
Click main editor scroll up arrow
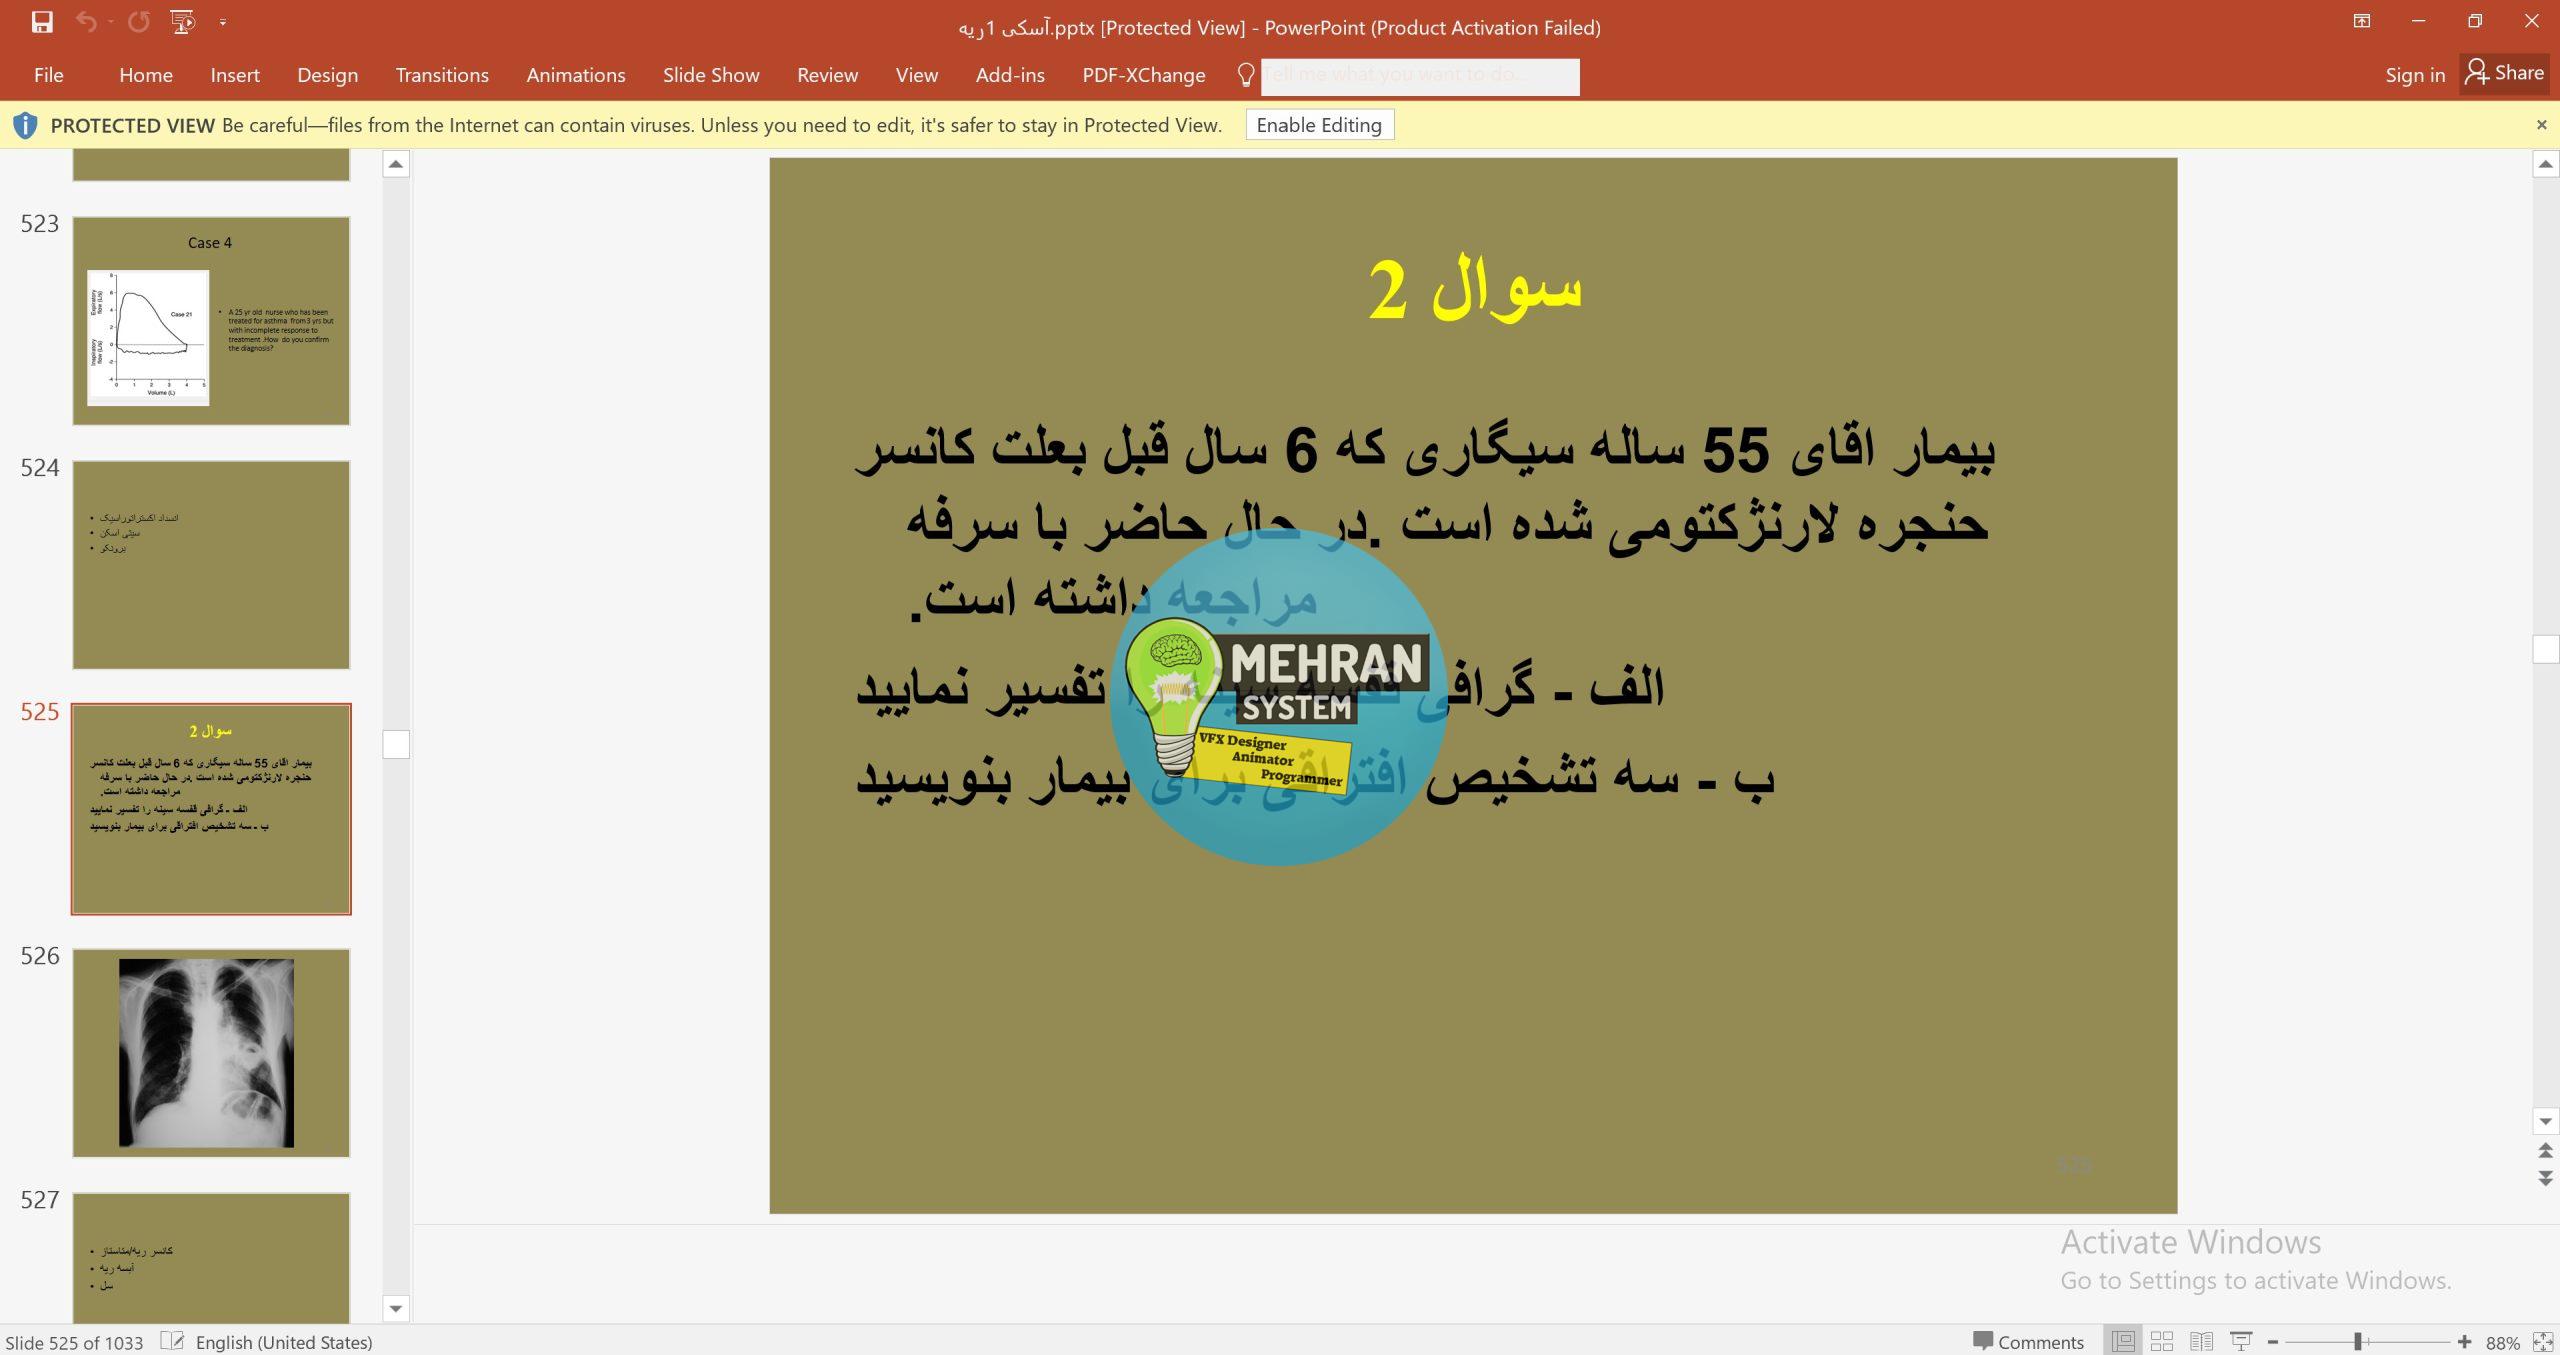pos(2545,164)
